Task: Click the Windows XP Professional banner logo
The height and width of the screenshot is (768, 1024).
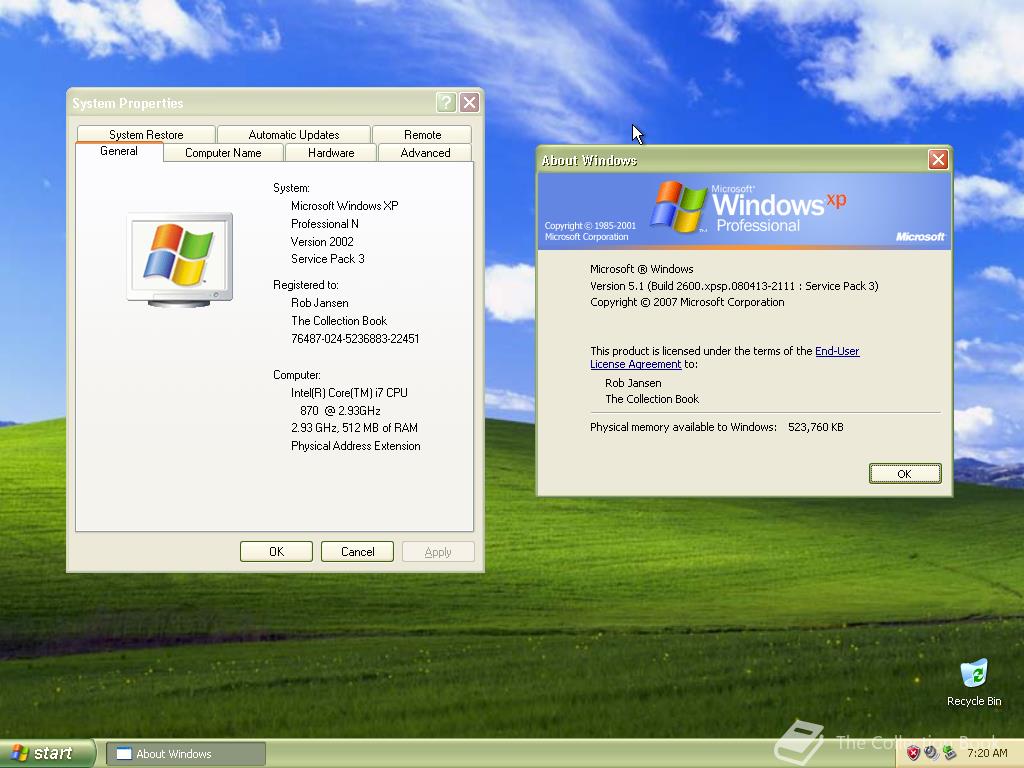Action: pyautogui.click(x=748, y=208)
